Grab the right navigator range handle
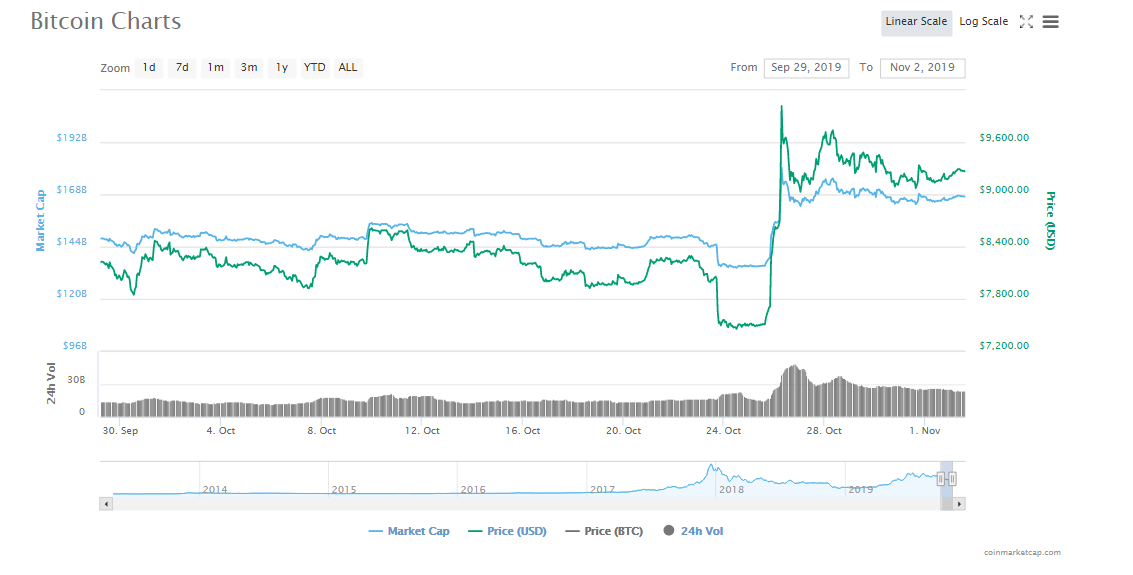This screenshot has width=1133, height=575. coord(952,478)
